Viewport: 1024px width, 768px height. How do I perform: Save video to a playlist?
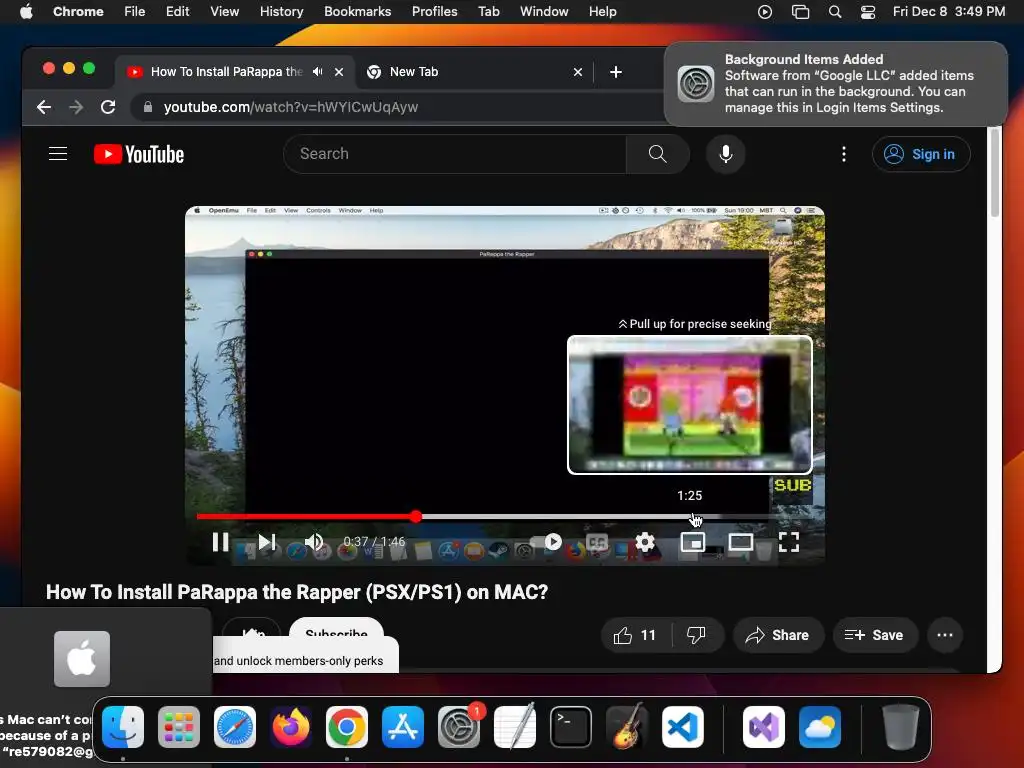(875, 635)
